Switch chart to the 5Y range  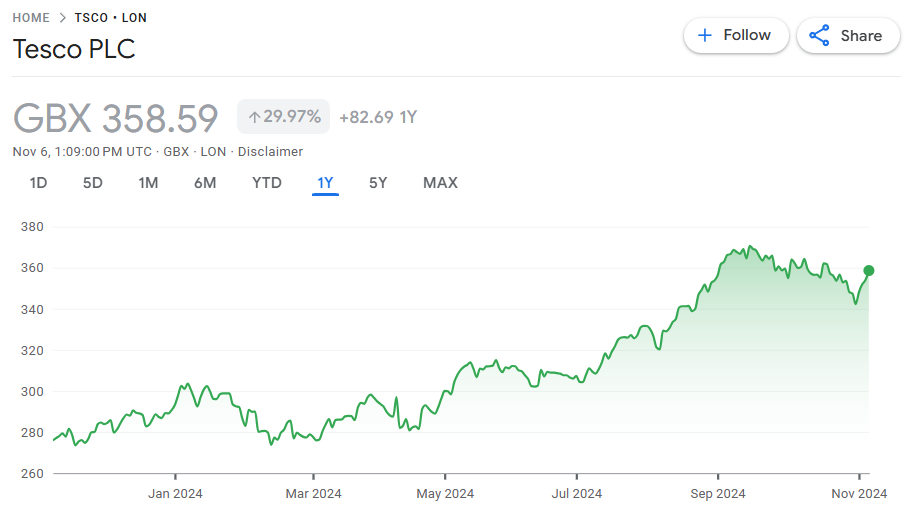pos(378,183)
